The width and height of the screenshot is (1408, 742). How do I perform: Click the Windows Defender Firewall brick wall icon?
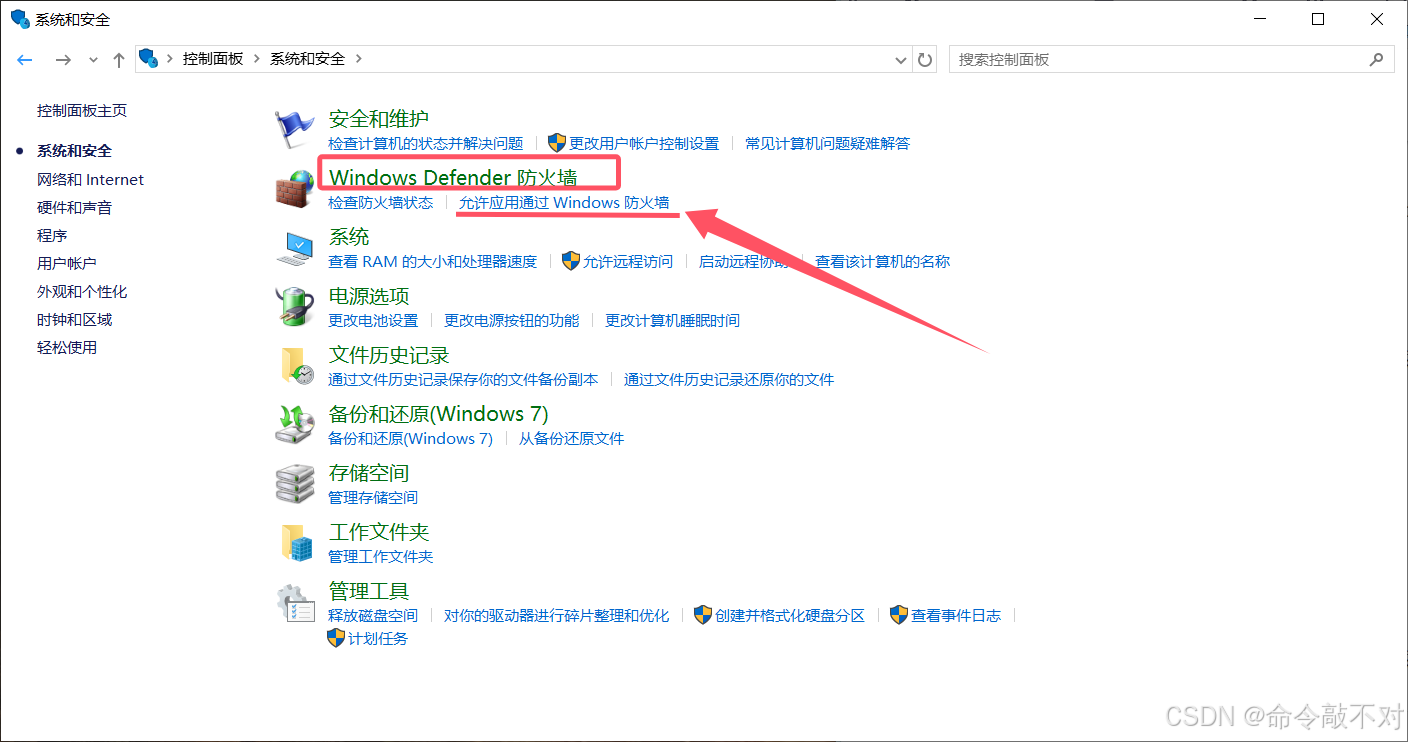pyautogui.click(x=295, y=189)
